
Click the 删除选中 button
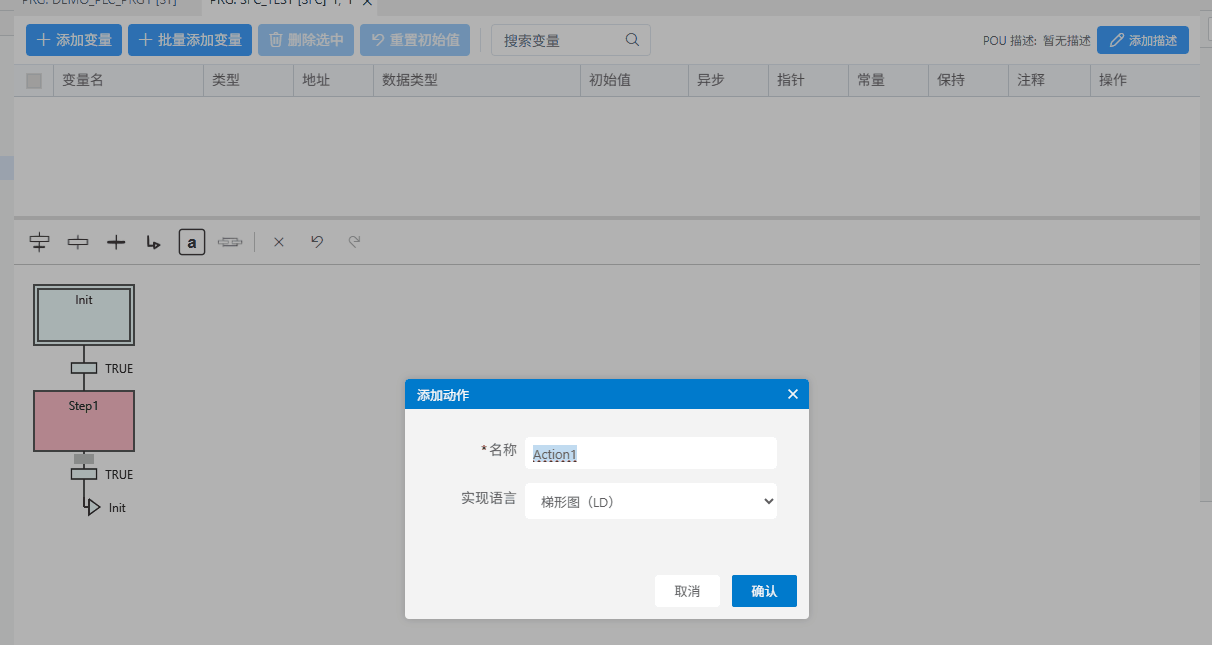[306, 40]
